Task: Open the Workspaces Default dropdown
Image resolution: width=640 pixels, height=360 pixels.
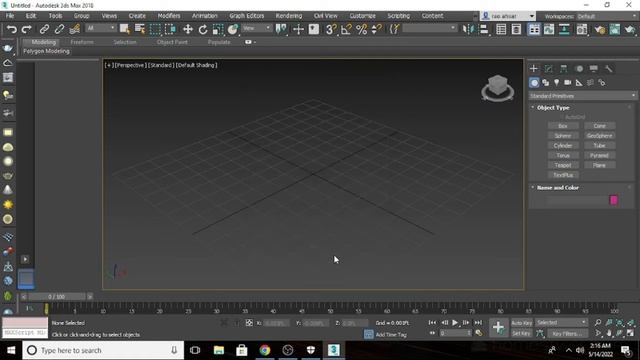Action: [x=607, y=16]
